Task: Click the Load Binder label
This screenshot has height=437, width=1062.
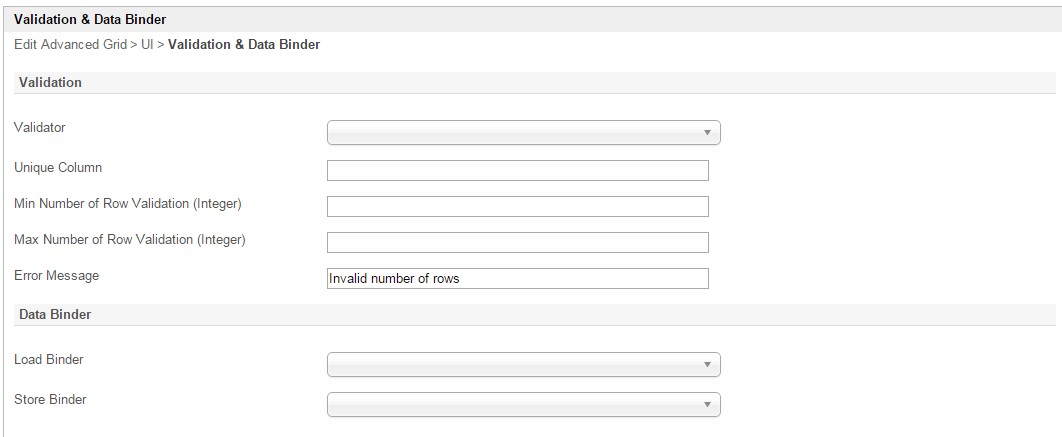Action: coord(49,359)
